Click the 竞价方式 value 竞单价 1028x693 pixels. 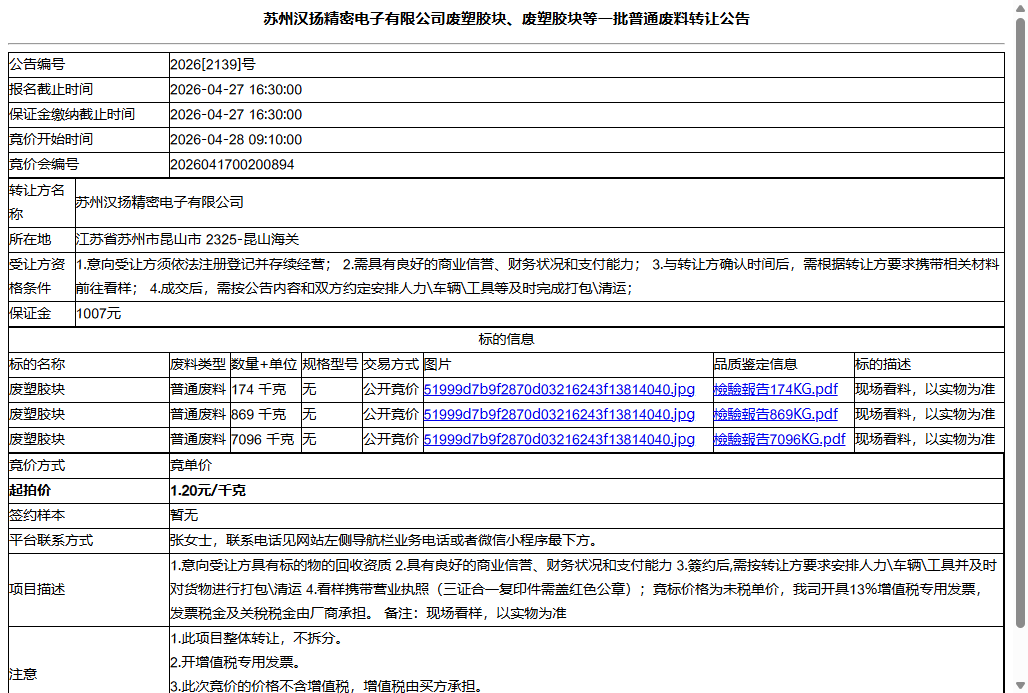tap(191, 465)
